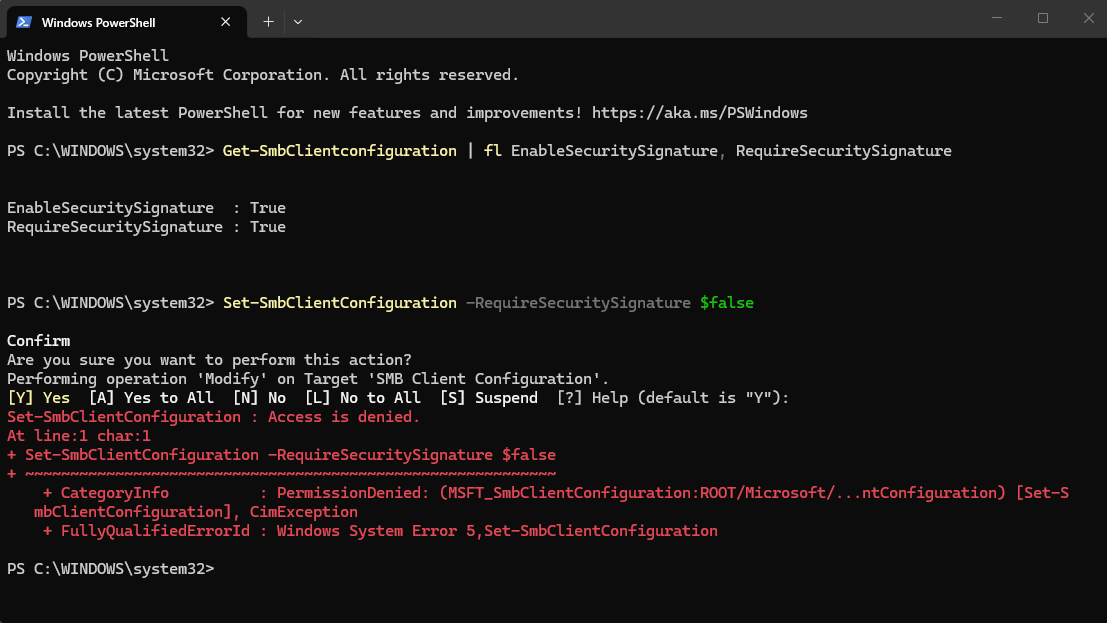Screen dimensions: 1107x623
Task: Close the terminal window
Action: [x=1088, y=18]
